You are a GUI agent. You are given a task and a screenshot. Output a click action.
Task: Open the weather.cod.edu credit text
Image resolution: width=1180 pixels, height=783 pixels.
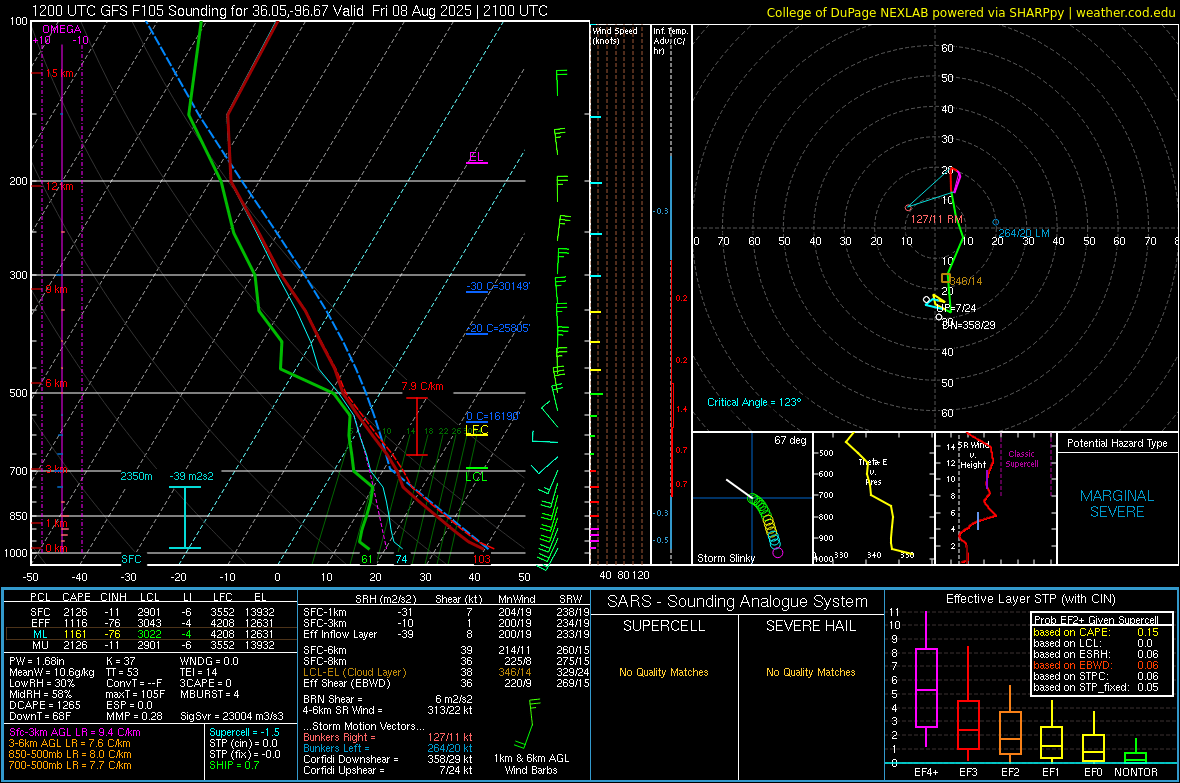1125,13
